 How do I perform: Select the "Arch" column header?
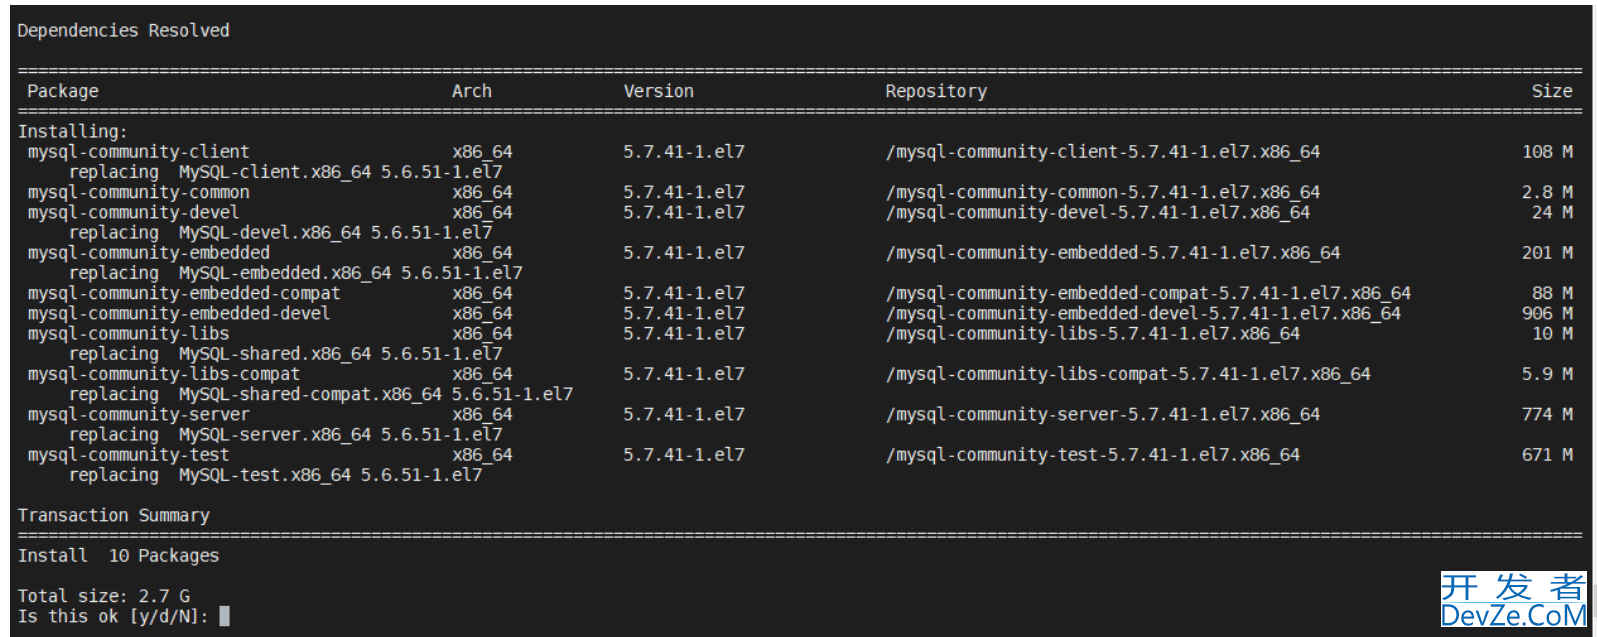tap(472, 91)
